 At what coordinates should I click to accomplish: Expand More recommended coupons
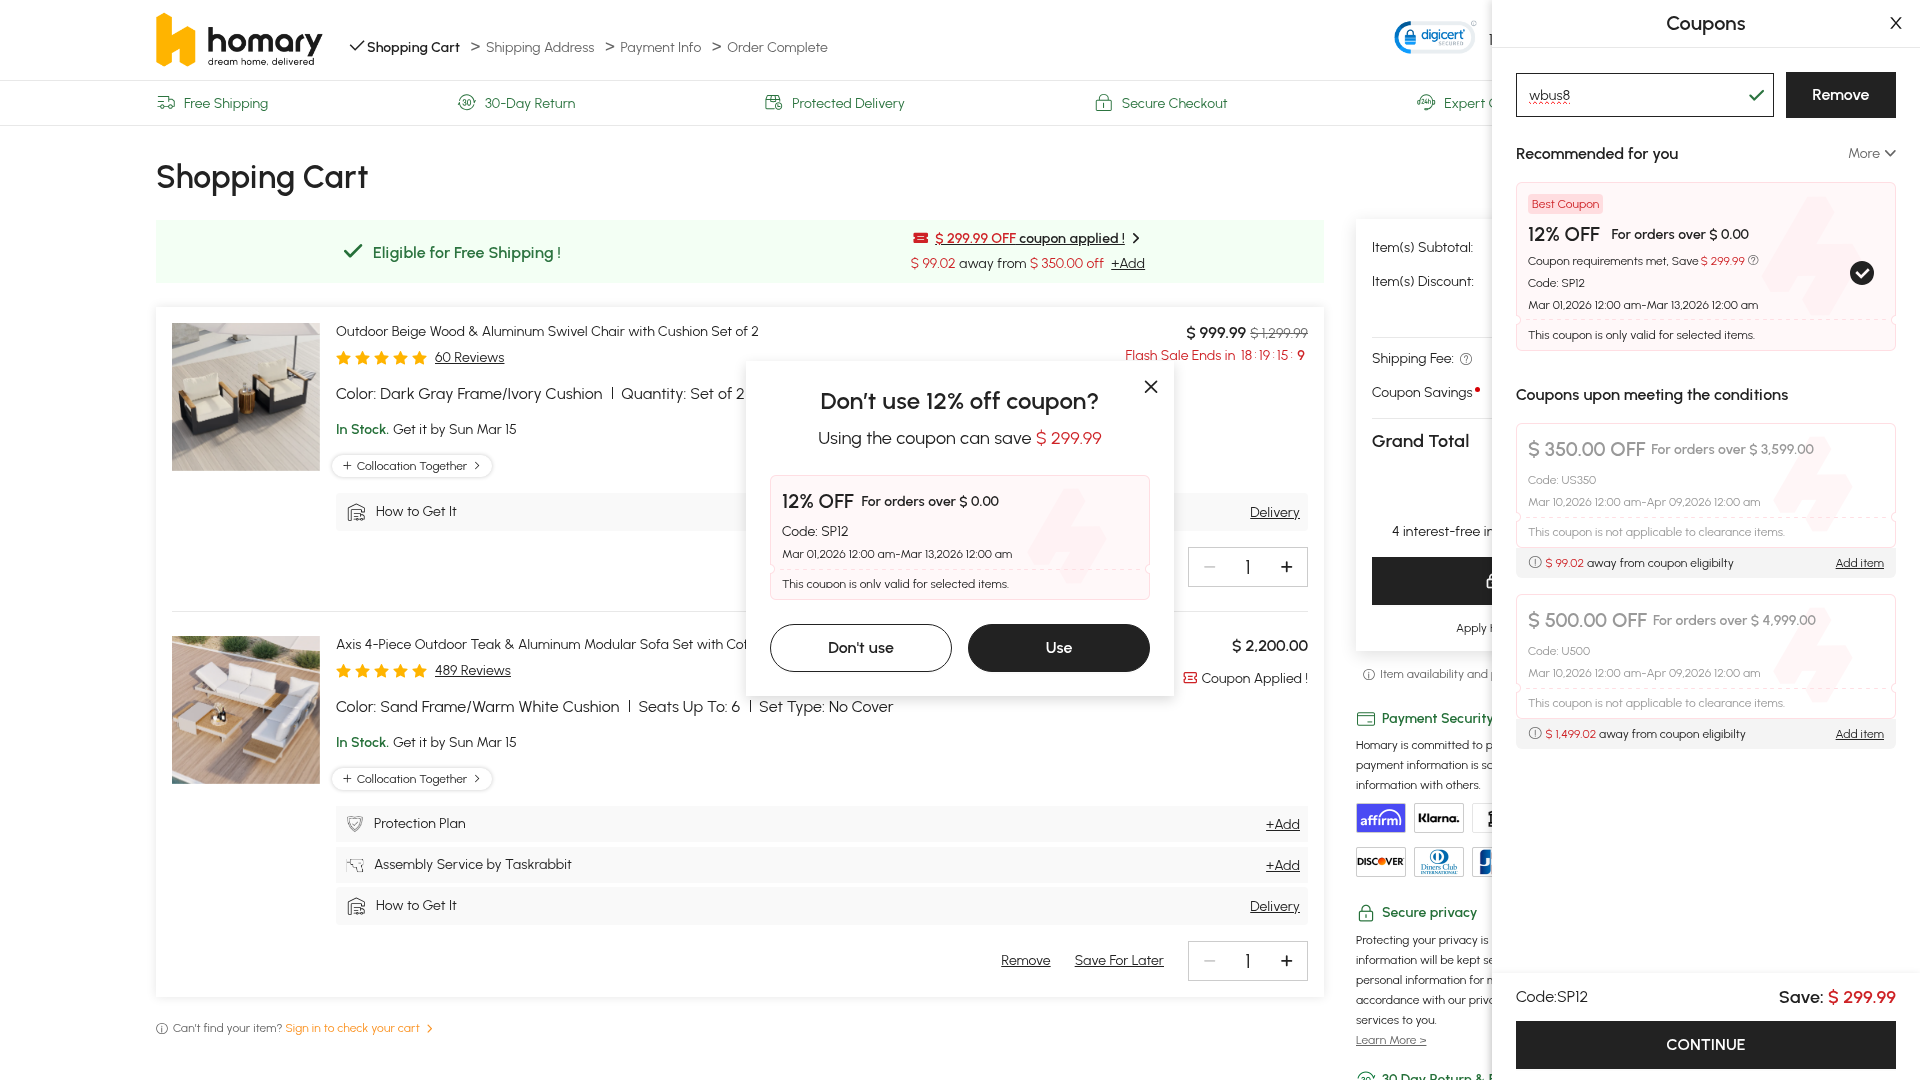1871,153
